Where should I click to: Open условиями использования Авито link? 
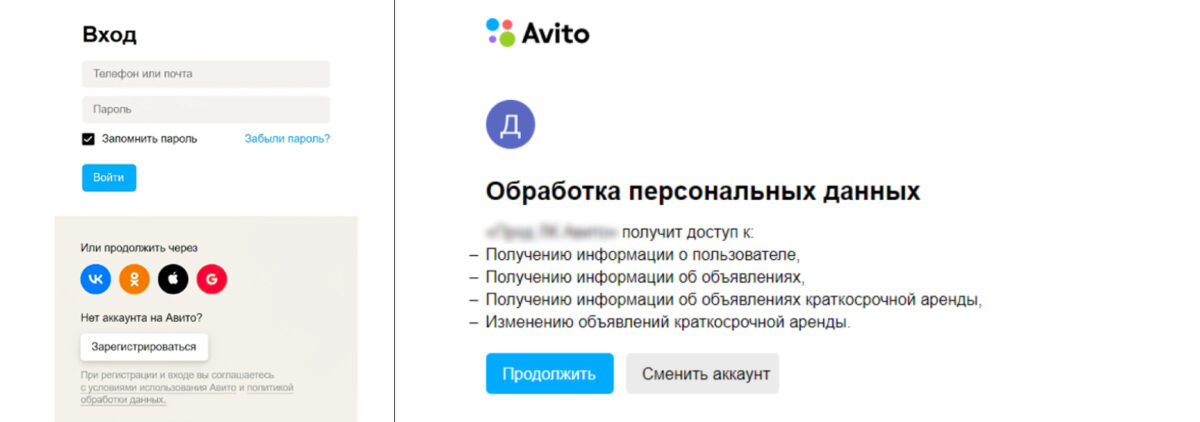tap(158, 387)
